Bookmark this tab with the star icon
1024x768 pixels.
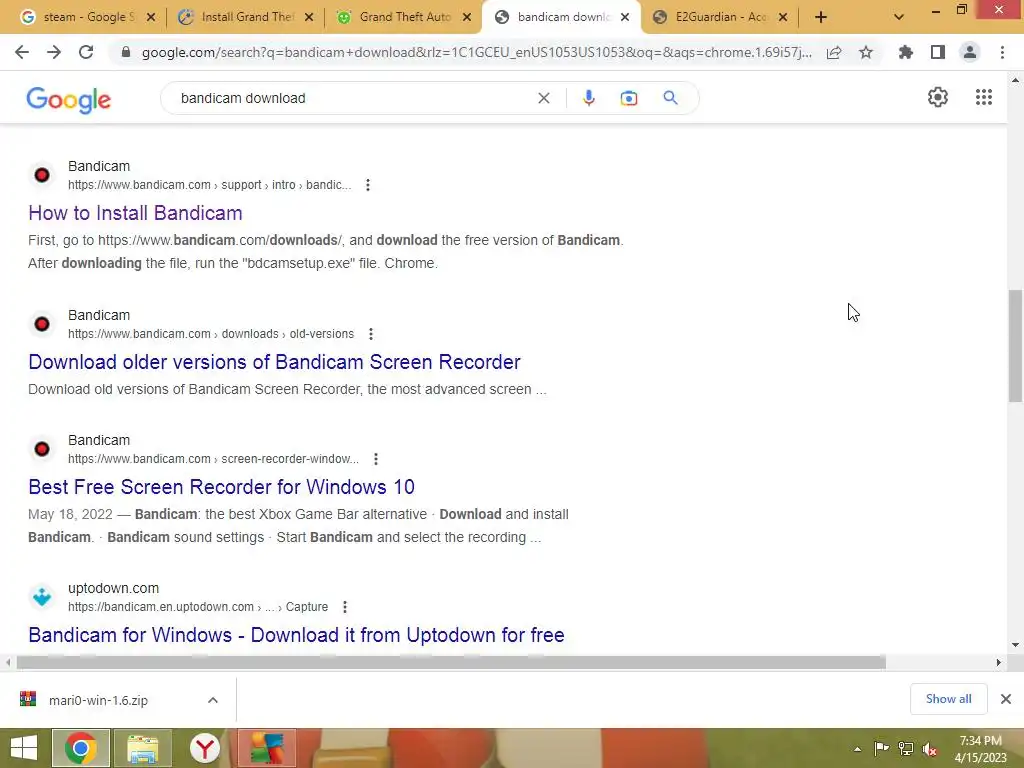866,52
